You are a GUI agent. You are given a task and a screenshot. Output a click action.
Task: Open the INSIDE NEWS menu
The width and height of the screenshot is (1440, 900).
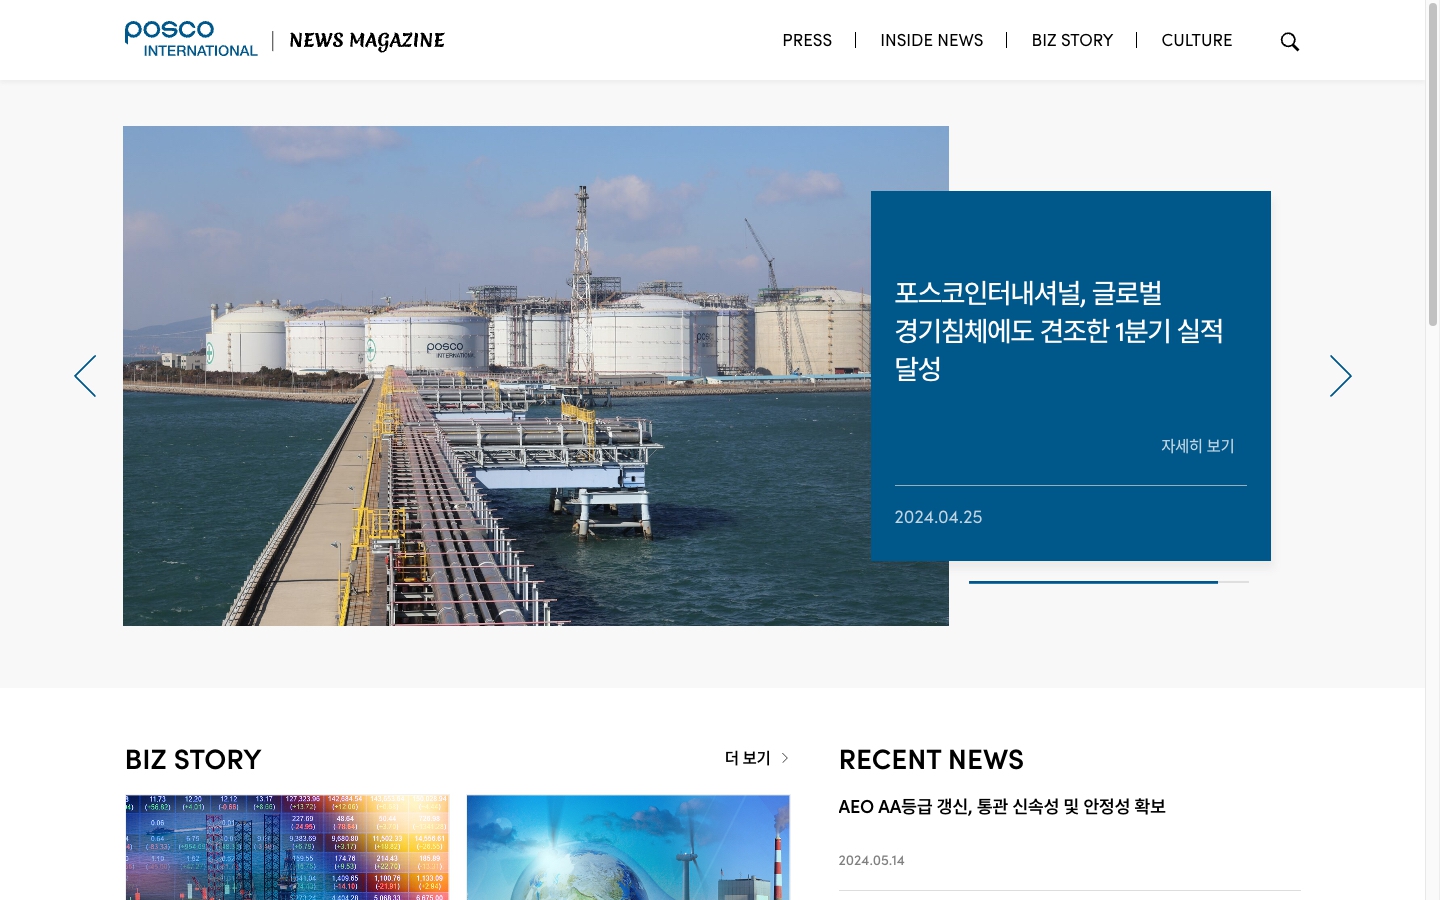(x=931, y=40)
